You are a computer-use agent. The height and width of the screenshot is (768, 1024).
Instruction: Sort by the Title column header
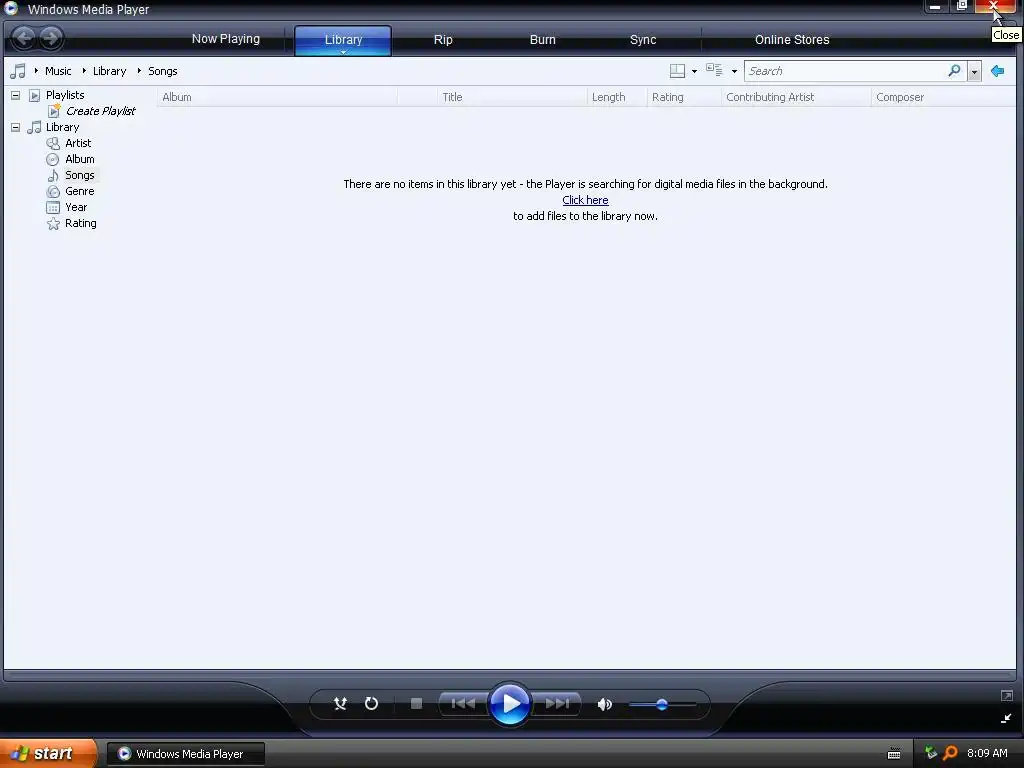(511, 97)
